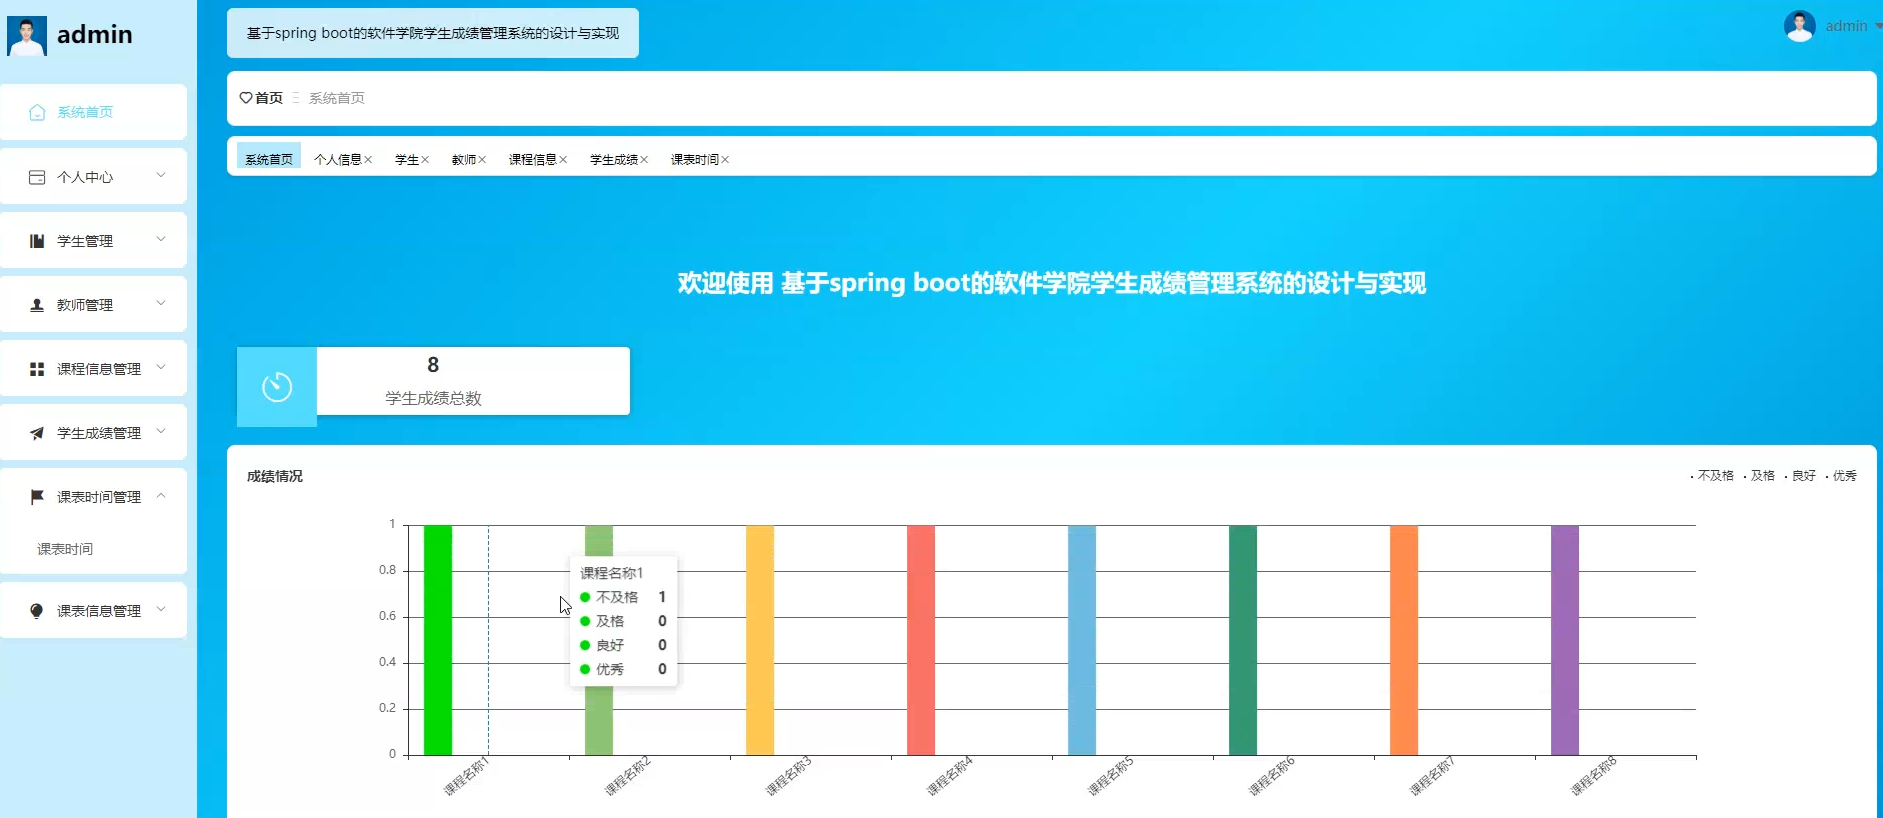Click the system title banner button
This screenshot has width=1883, height=818.
pyautogui.click(x=433, y=33)
